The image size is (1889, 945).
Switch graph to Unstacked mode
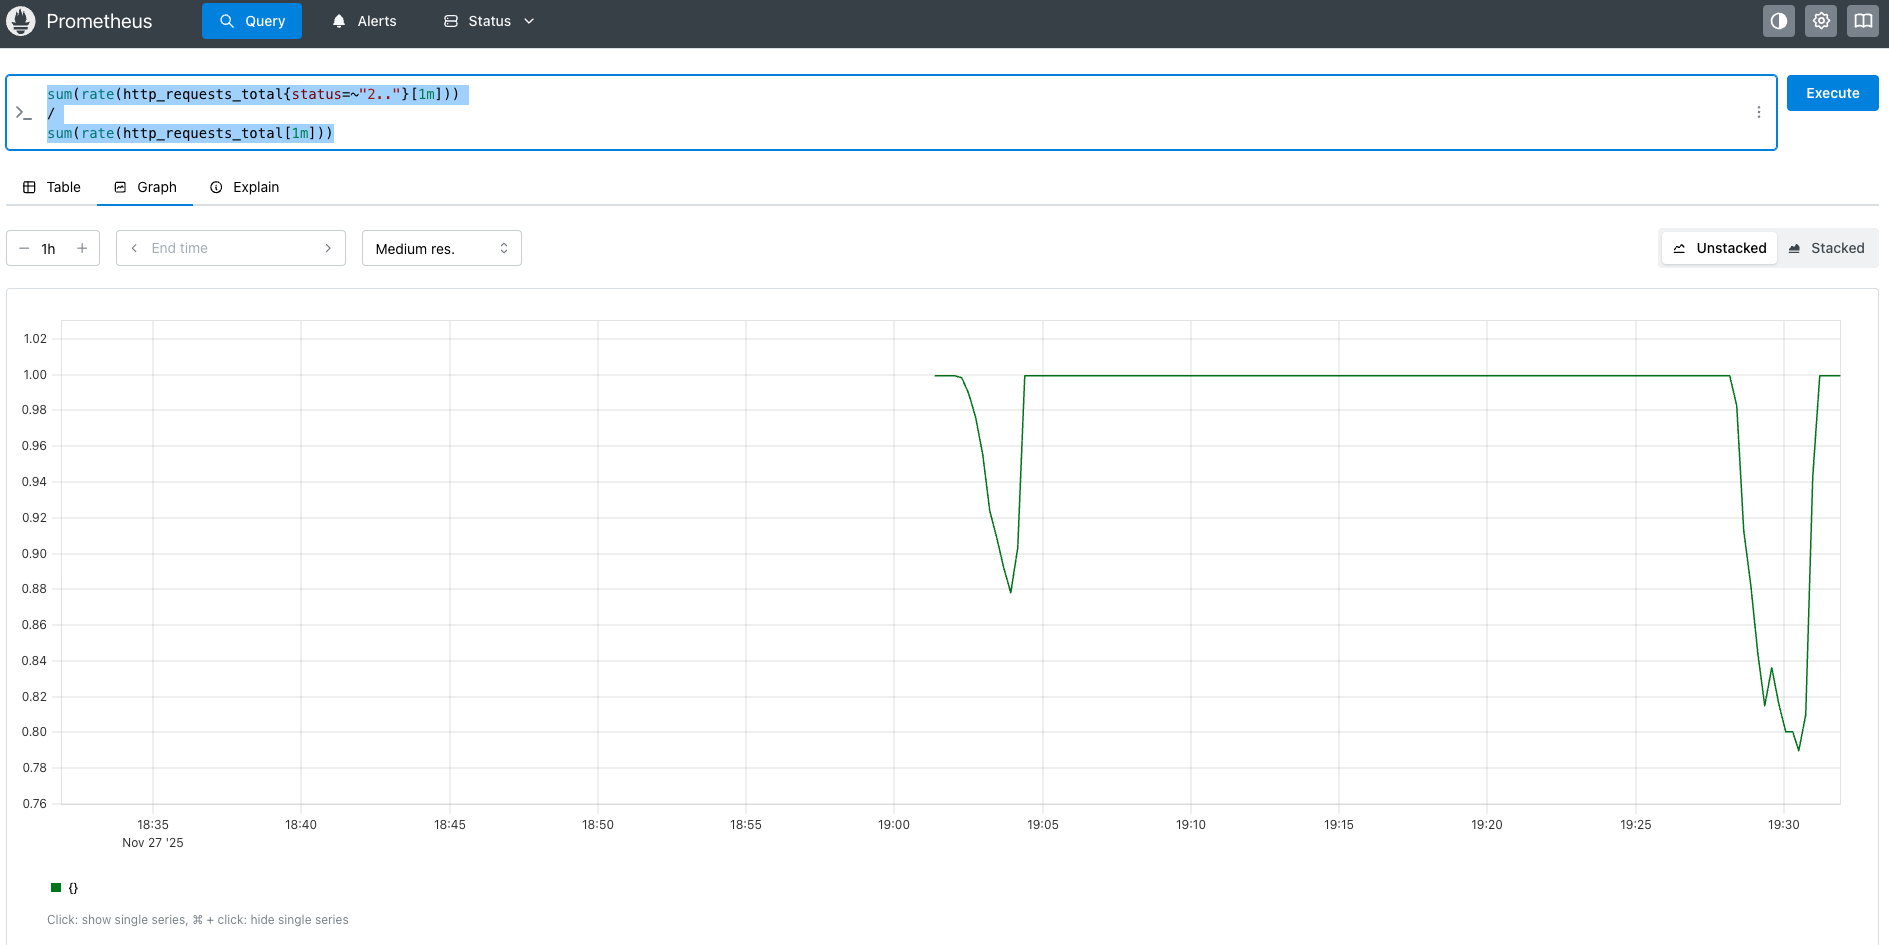click(1720, 248)
